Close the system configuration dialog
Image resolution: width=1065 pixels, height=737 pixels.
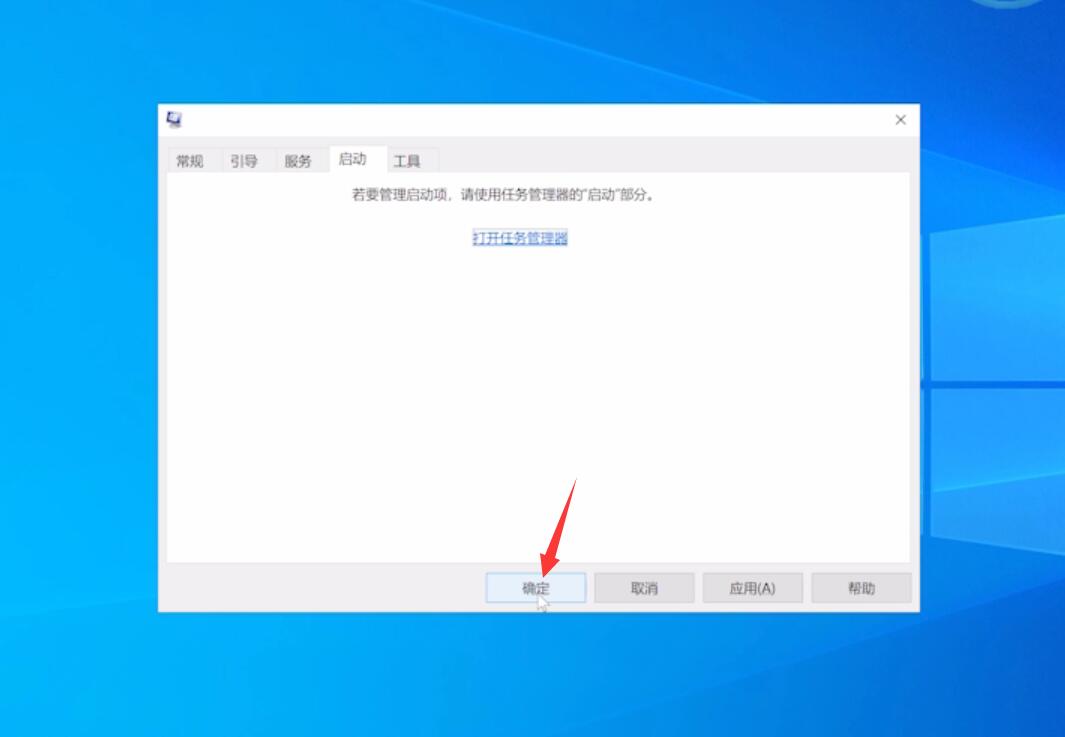pos(901,120)
